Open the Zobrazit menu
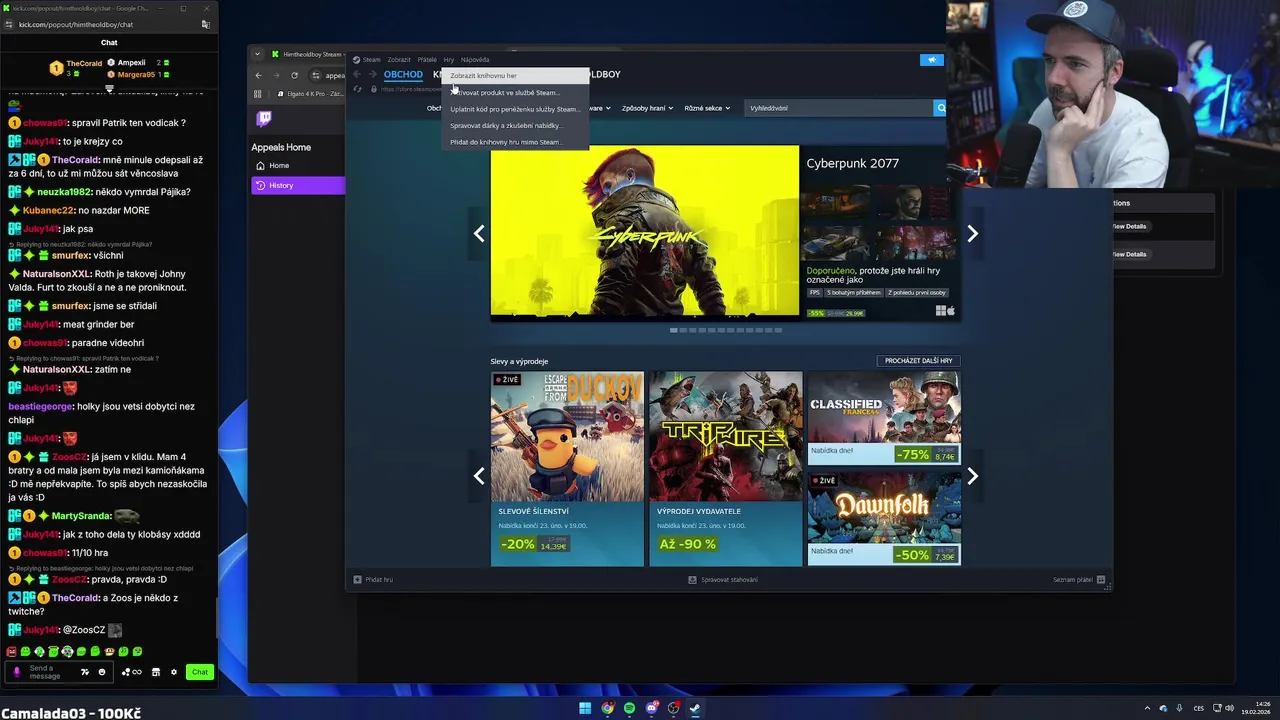The height and width of the screenshot is (720, 1280). (399, 60)
